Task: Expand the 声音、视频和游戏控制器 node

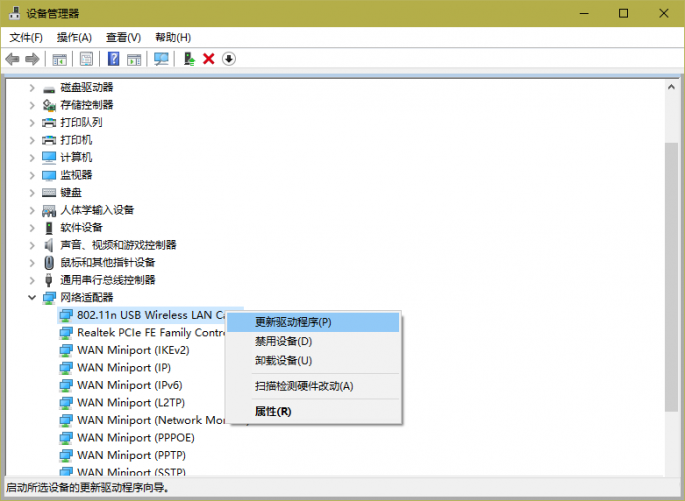Action: [x=32, y=245]
